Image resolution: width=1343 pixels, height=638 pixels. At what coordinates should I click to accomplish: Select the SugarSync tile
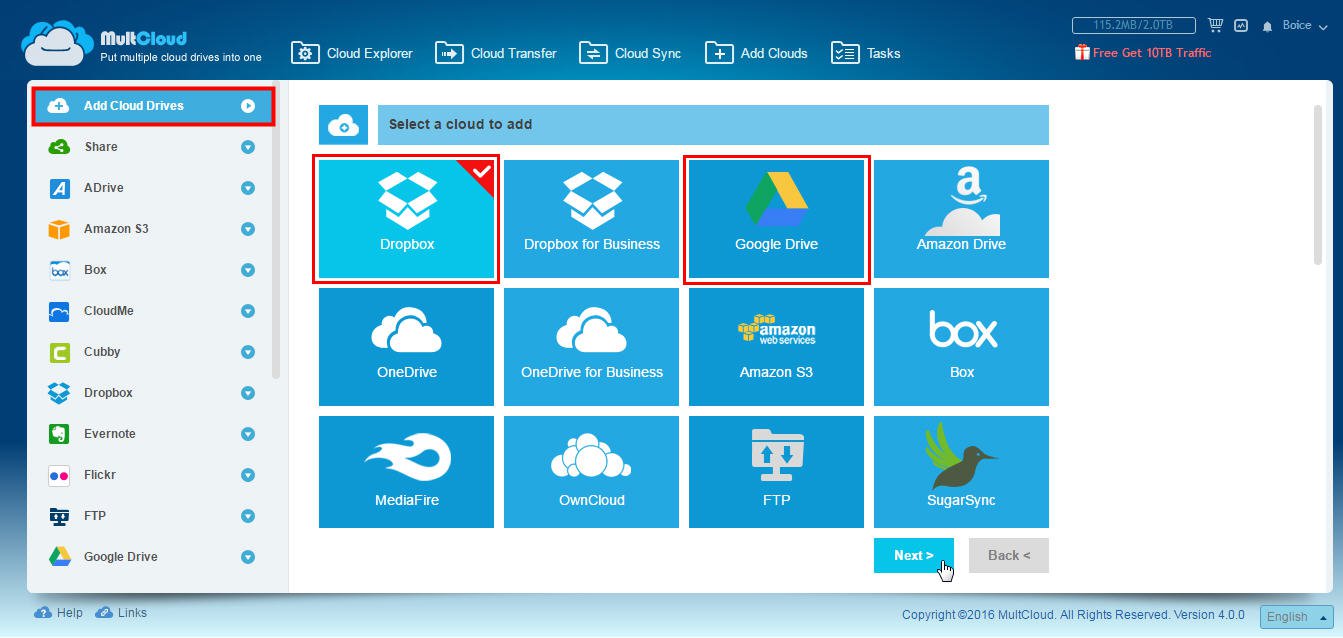(x=961, y=472)
